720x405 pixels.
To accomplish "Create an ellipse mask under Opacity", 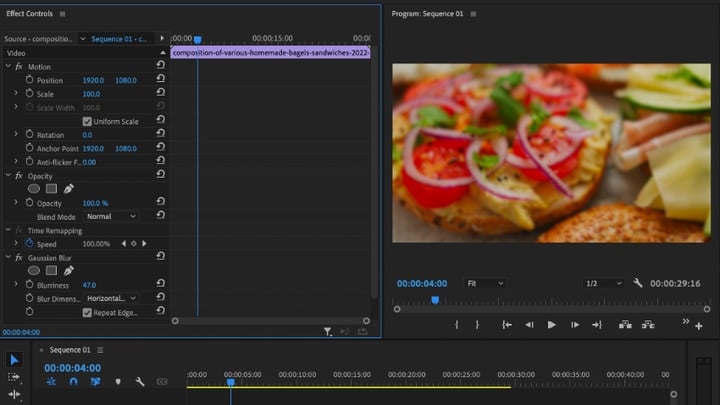I will pyautogui.click(x=34, y=188).
